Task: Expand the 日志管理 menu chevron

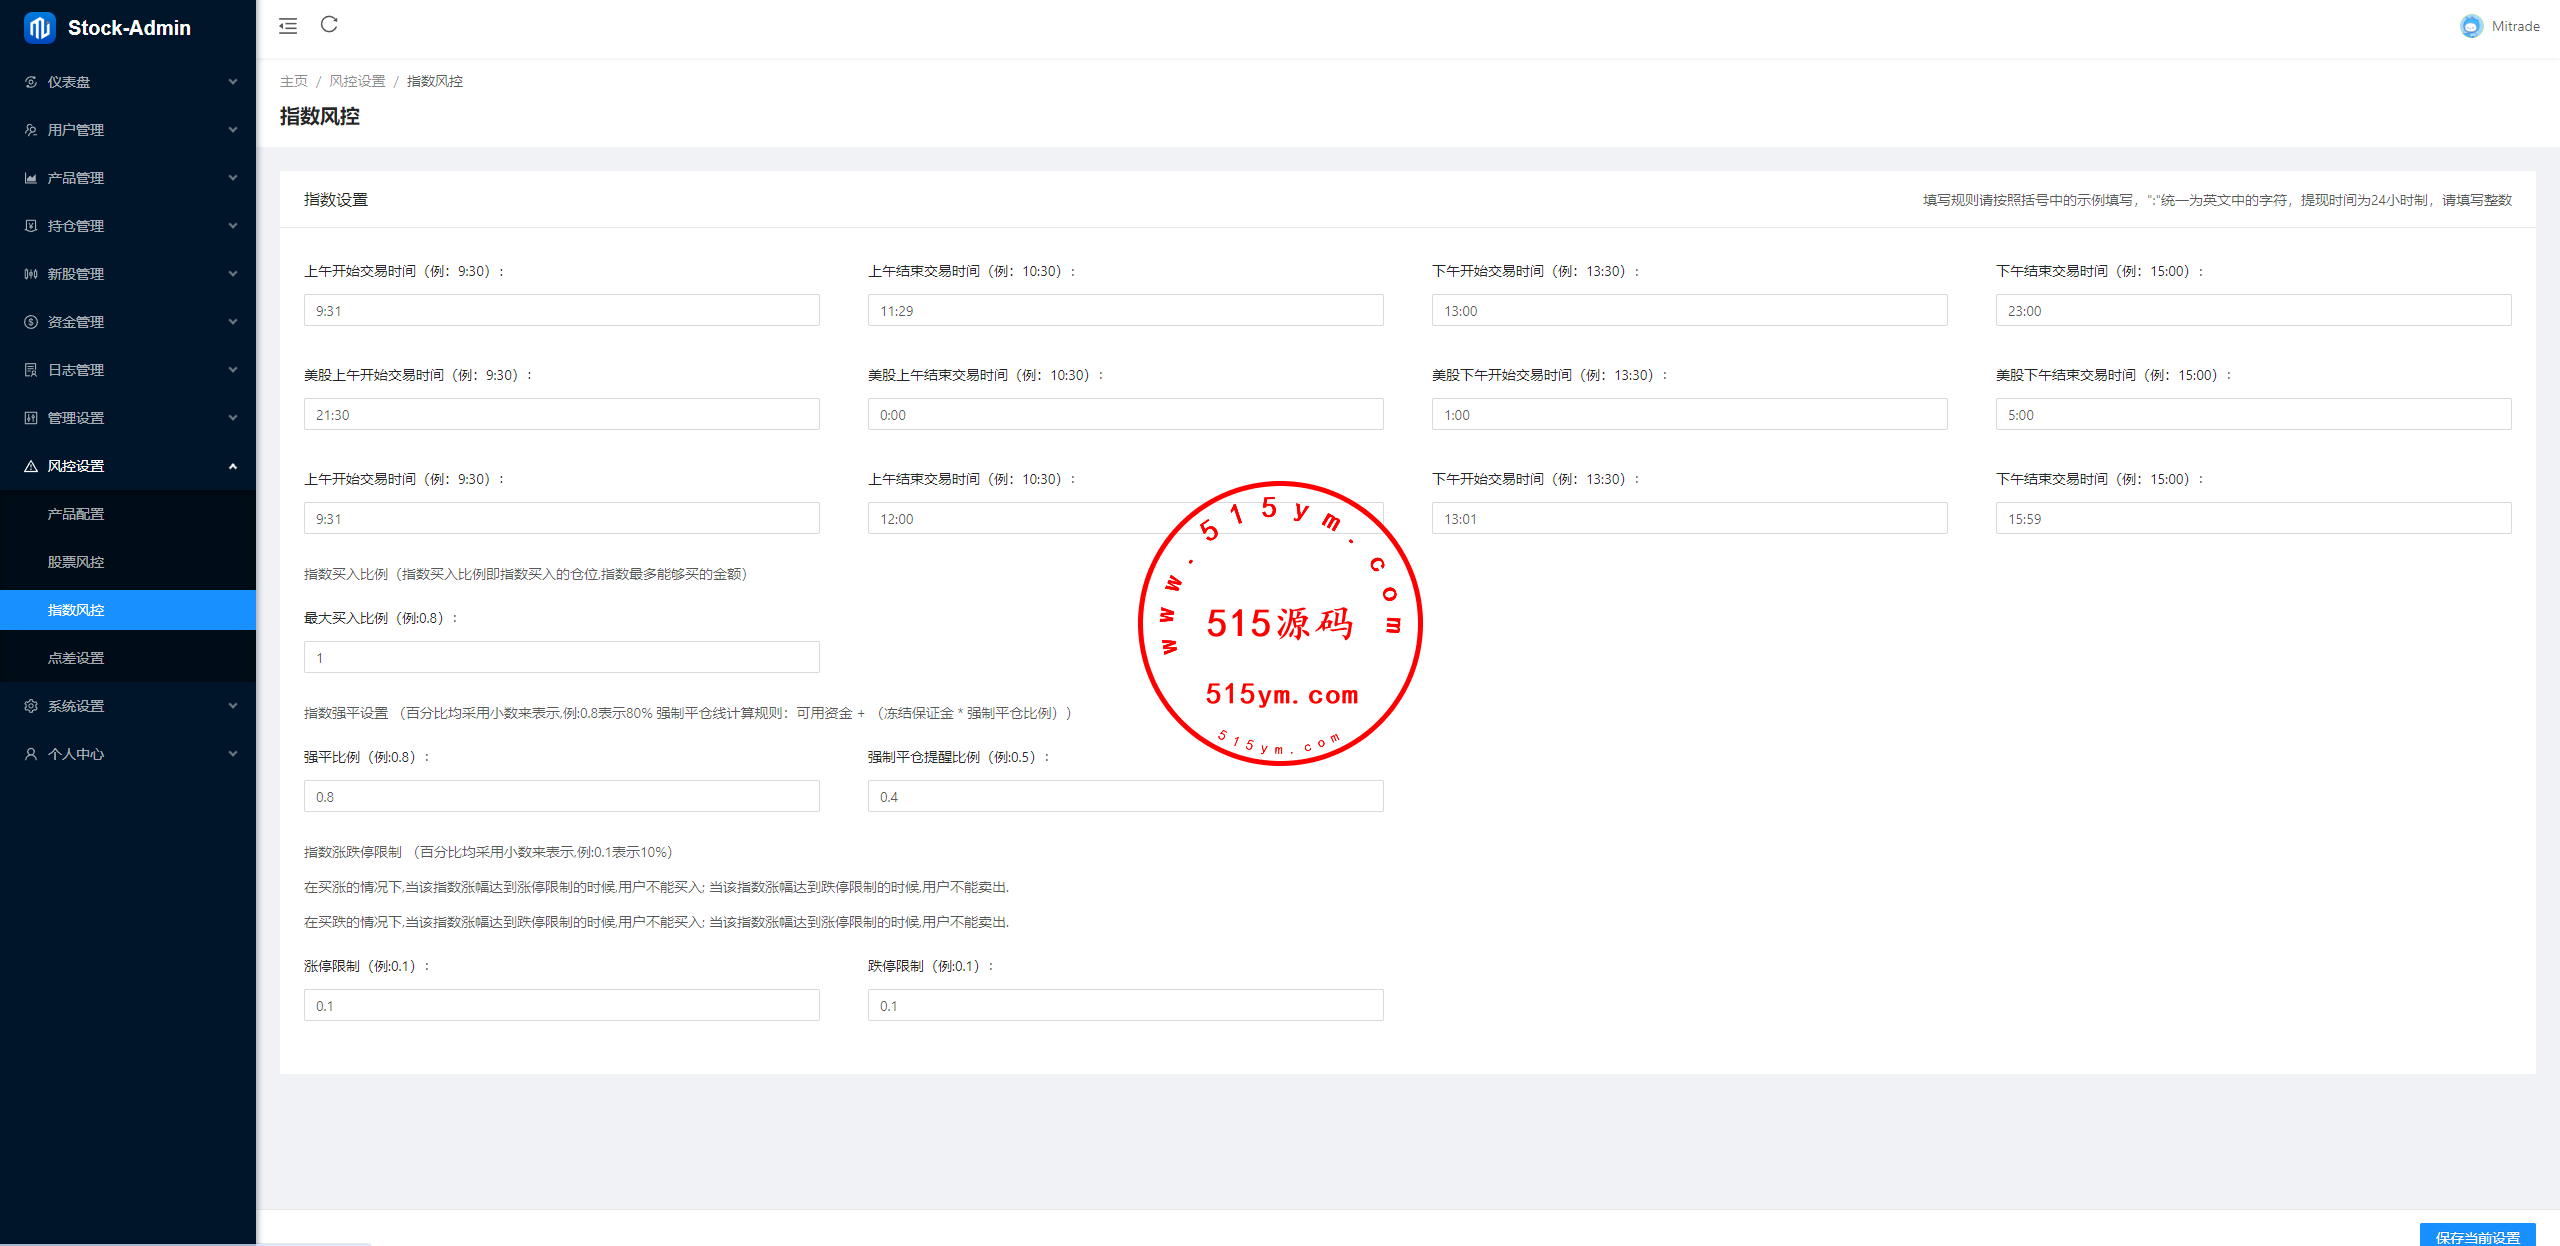Action: tap(233, 370)
